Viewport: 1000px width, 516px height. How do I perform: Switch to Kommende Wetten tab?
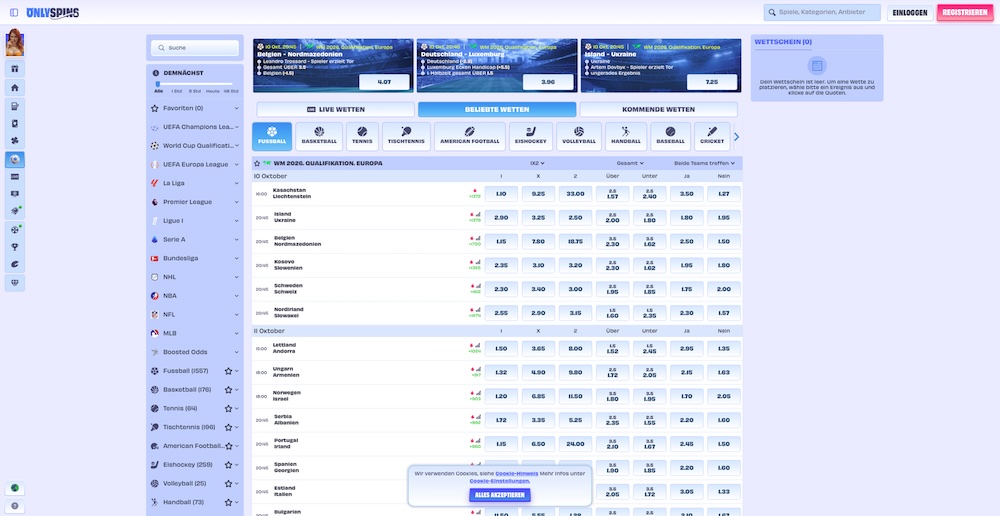click(658, 109)
